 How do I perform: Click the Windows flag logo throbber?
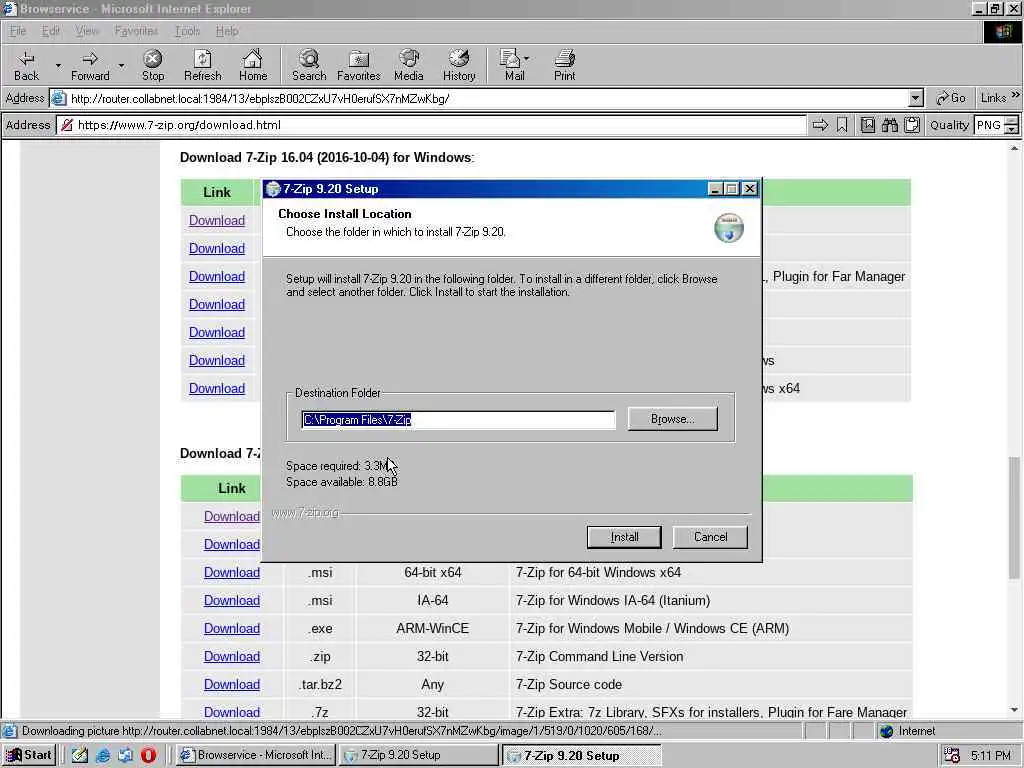(x=1003, y=31)
